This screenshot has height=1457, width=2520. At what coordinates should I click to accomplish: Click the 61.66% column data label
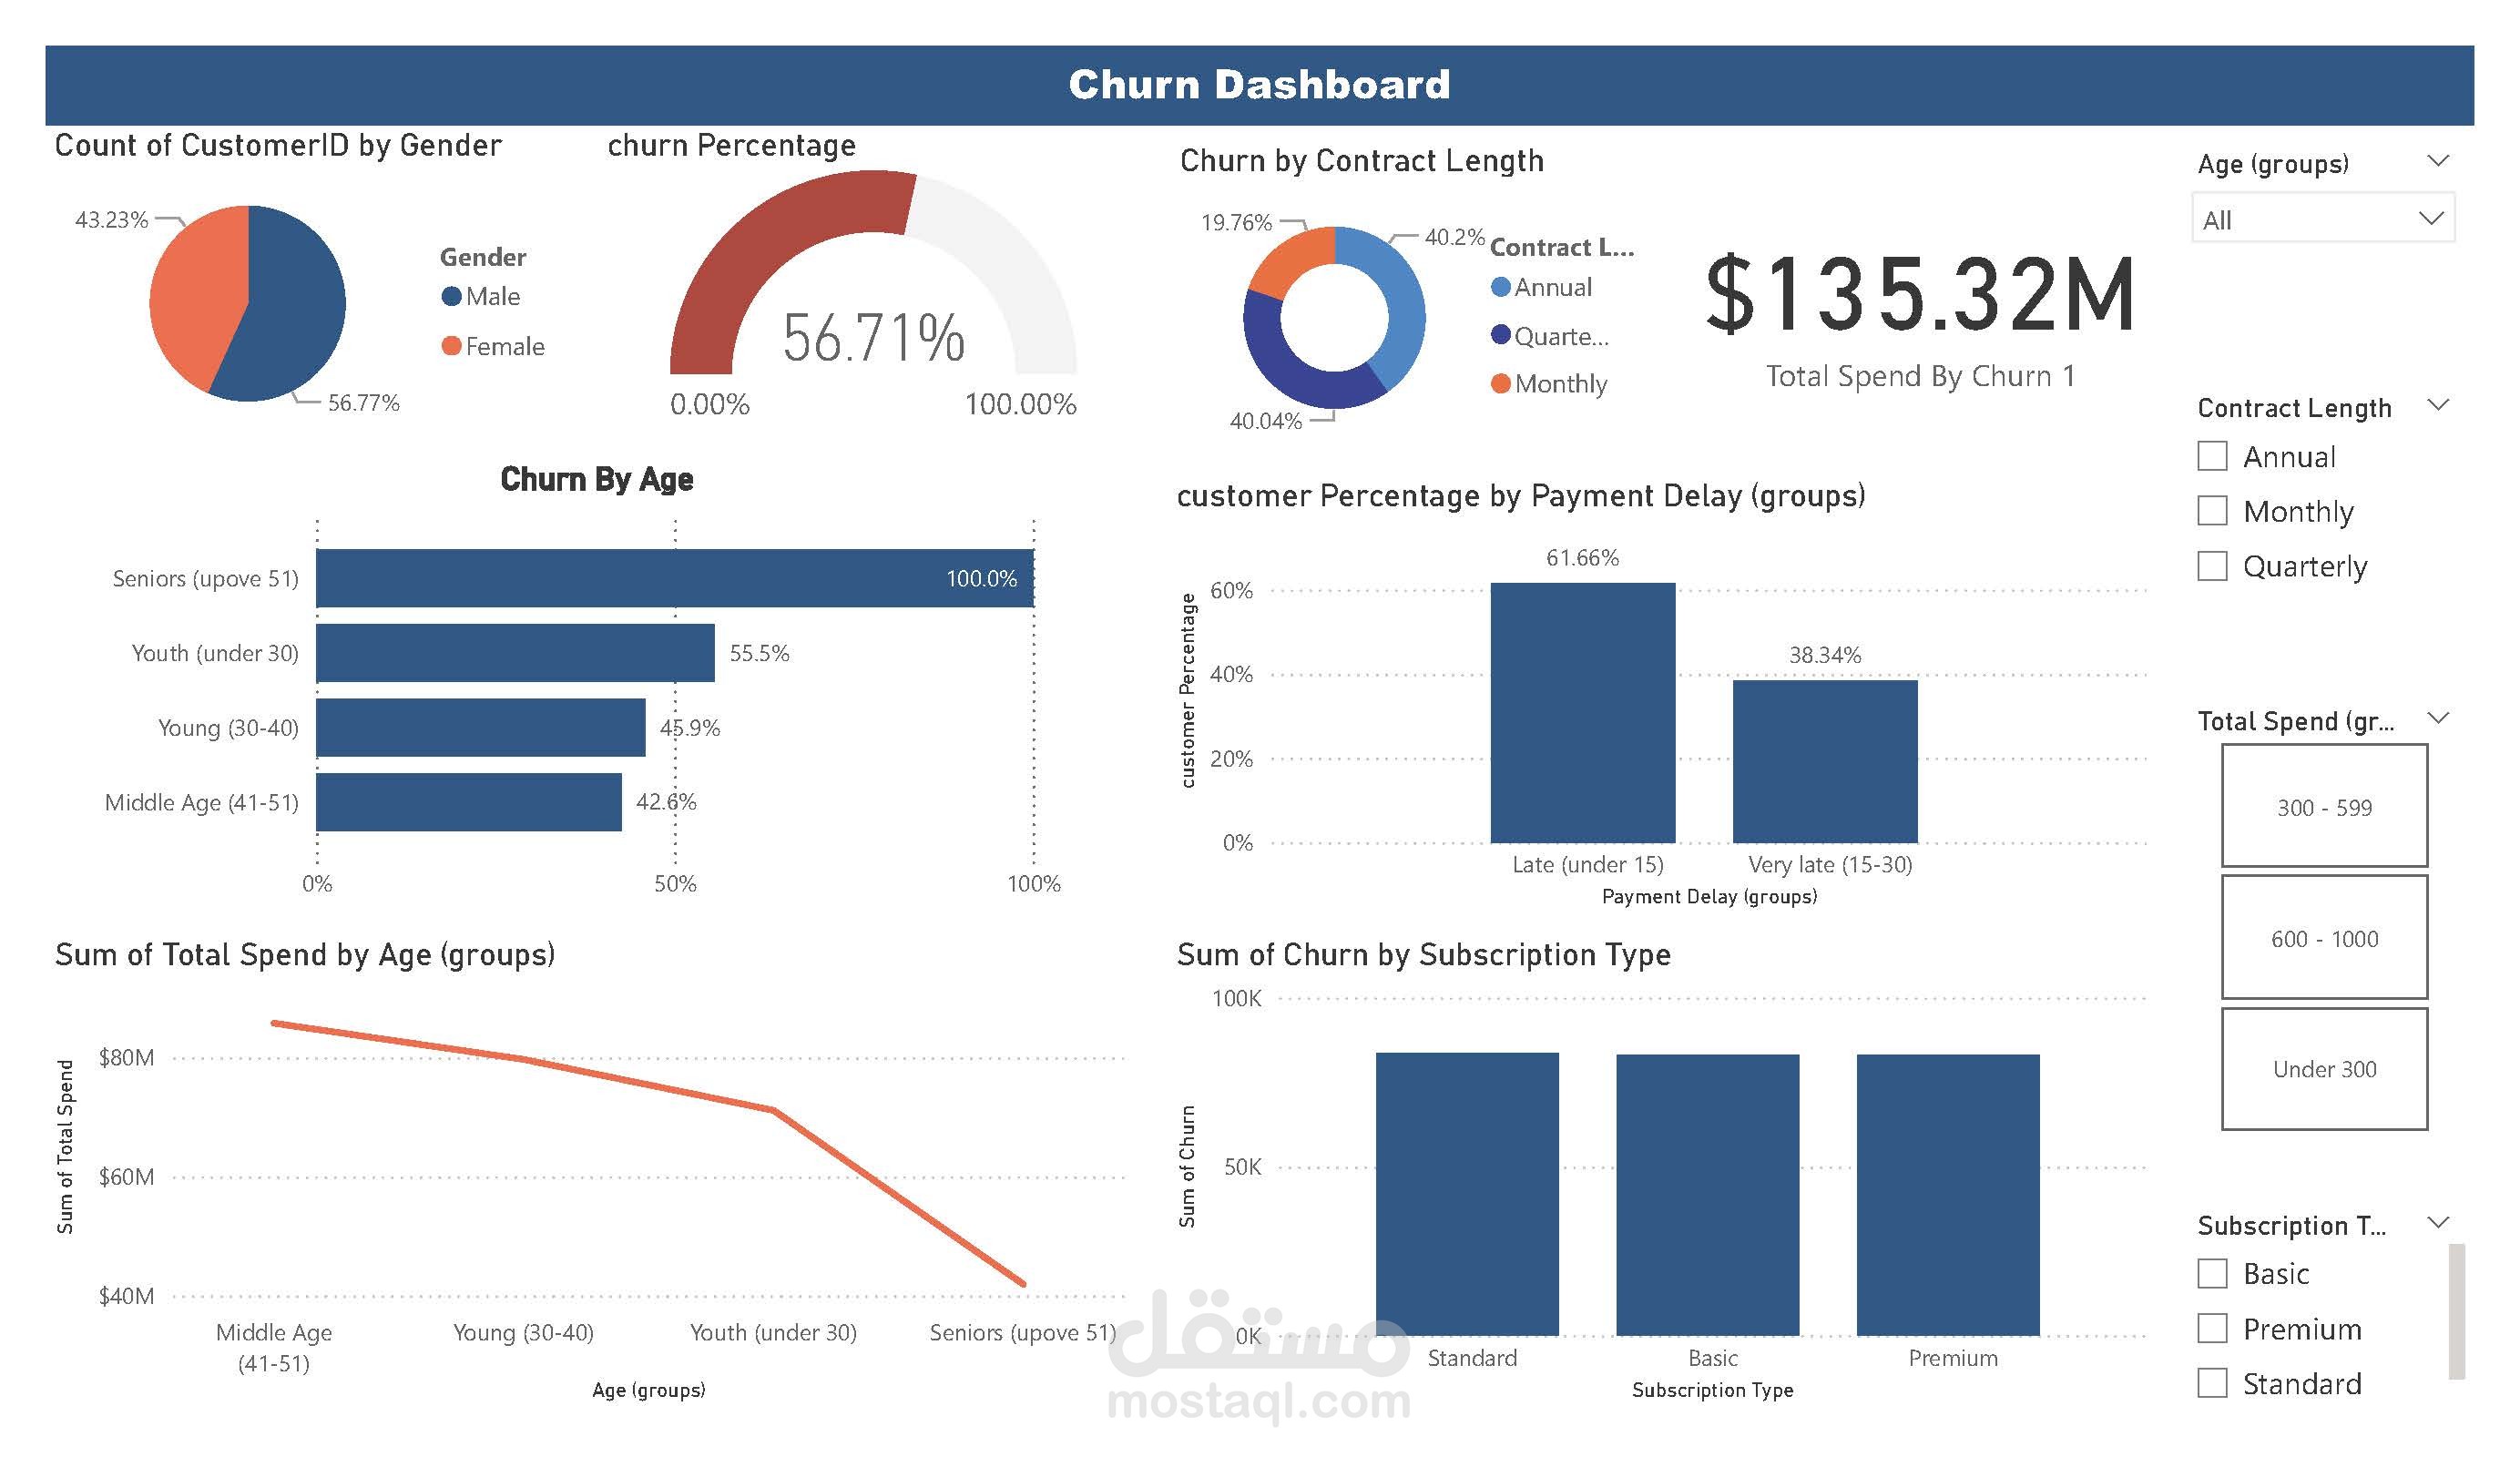click(1582, 557)
